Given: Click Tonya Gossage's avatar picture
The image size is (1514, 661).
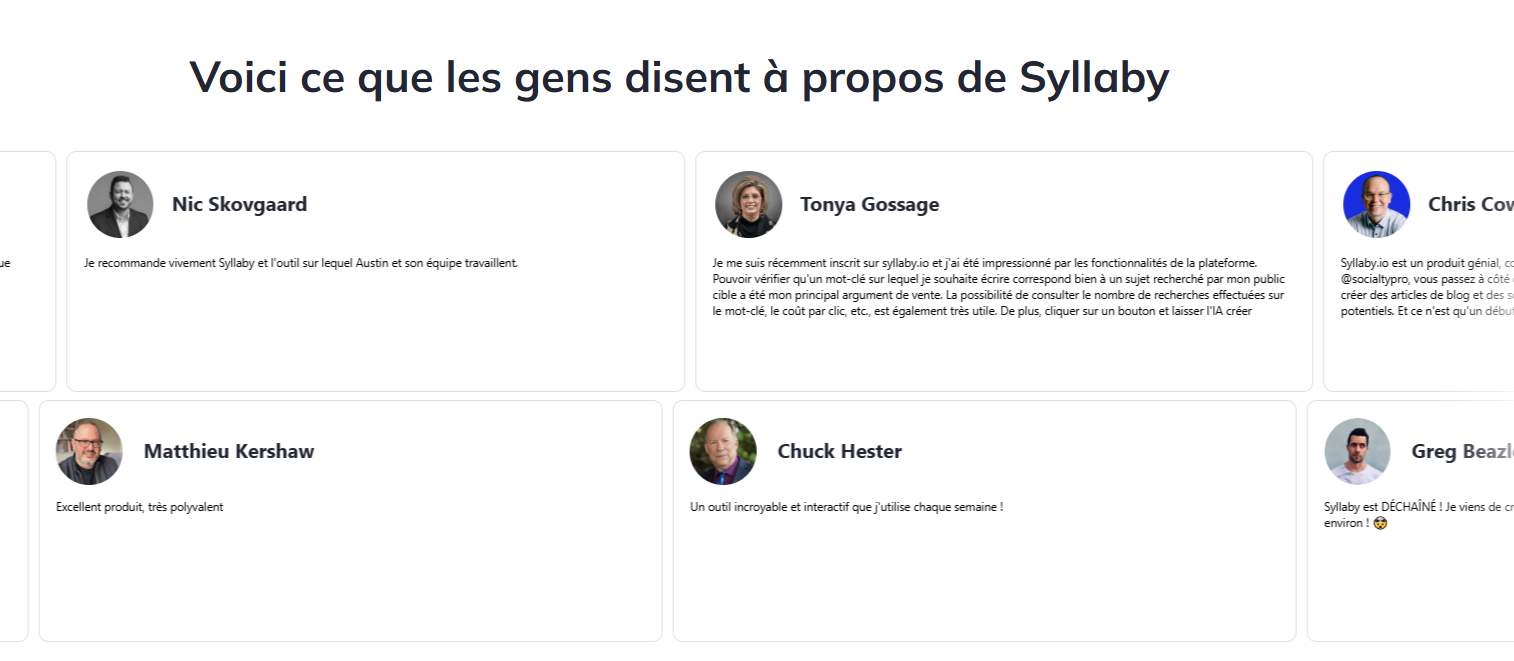Looking at the screenshot, I should [748, 204].
